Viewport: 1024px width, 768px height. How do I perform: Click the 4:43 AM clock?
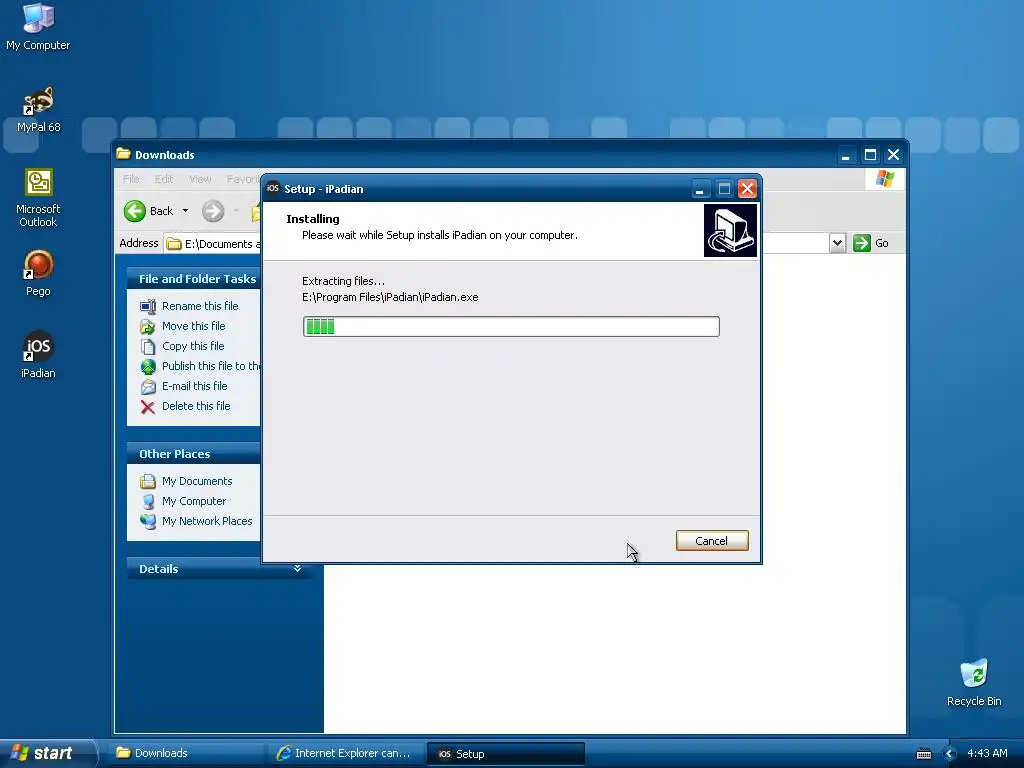[987, 753]
